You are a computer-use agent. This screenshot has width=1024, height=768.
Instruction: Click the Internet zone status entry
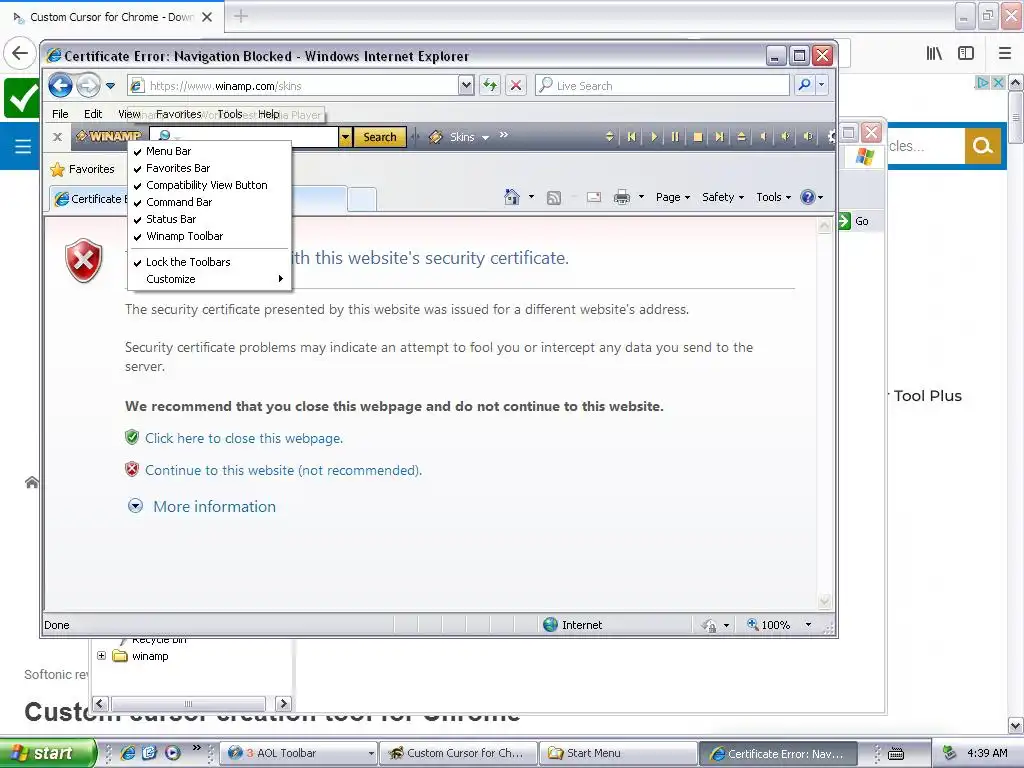573,625
